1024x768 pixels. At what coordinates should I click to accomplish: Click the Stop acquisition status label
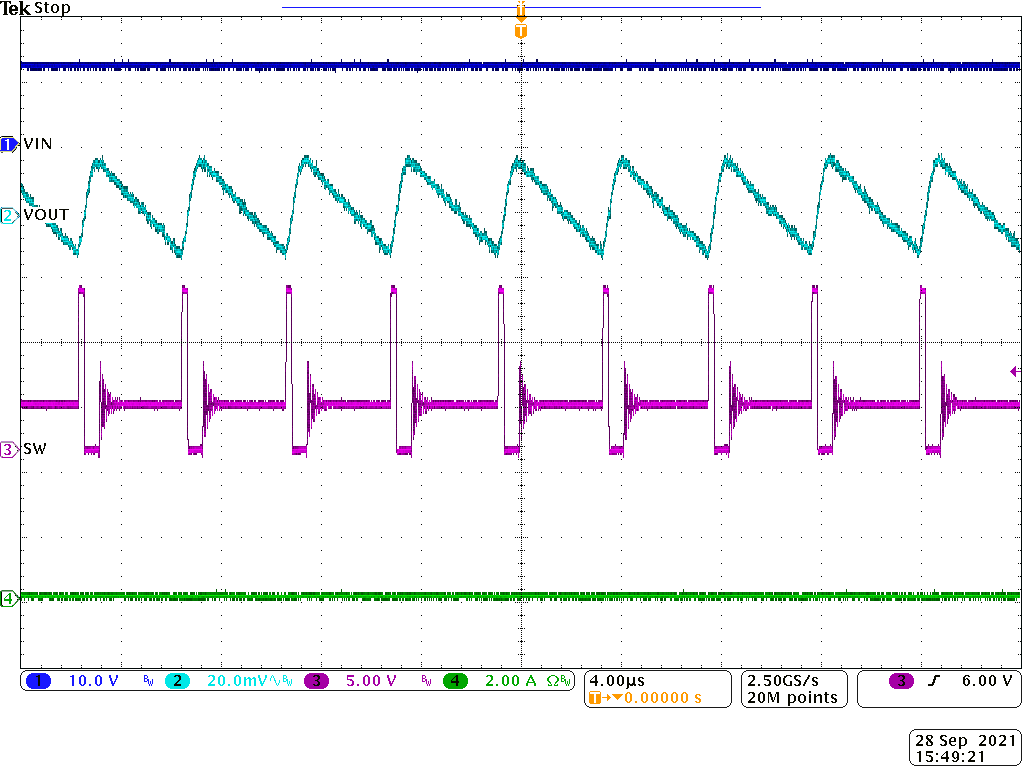click(51, 8)
